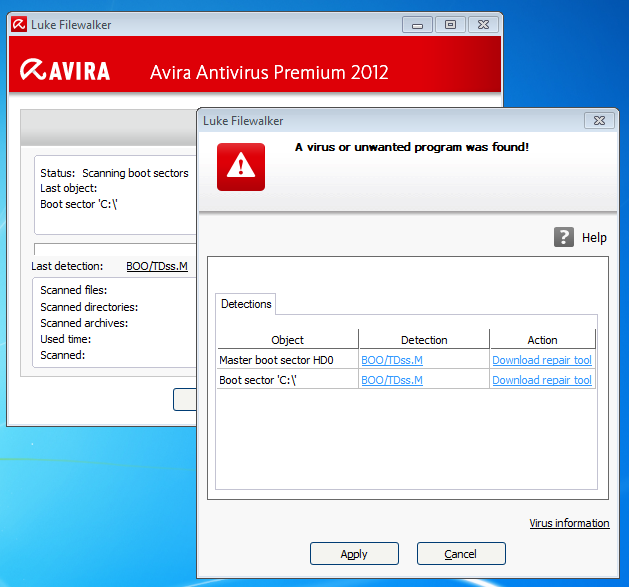Viewport: 629px width, 587px height.
Task: Click the Apply button
Action: coord(354,554)
